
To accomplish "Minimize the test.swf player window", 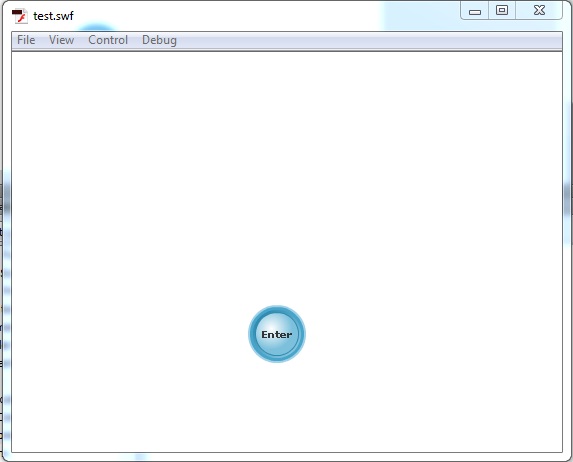I will pos(475,11).
